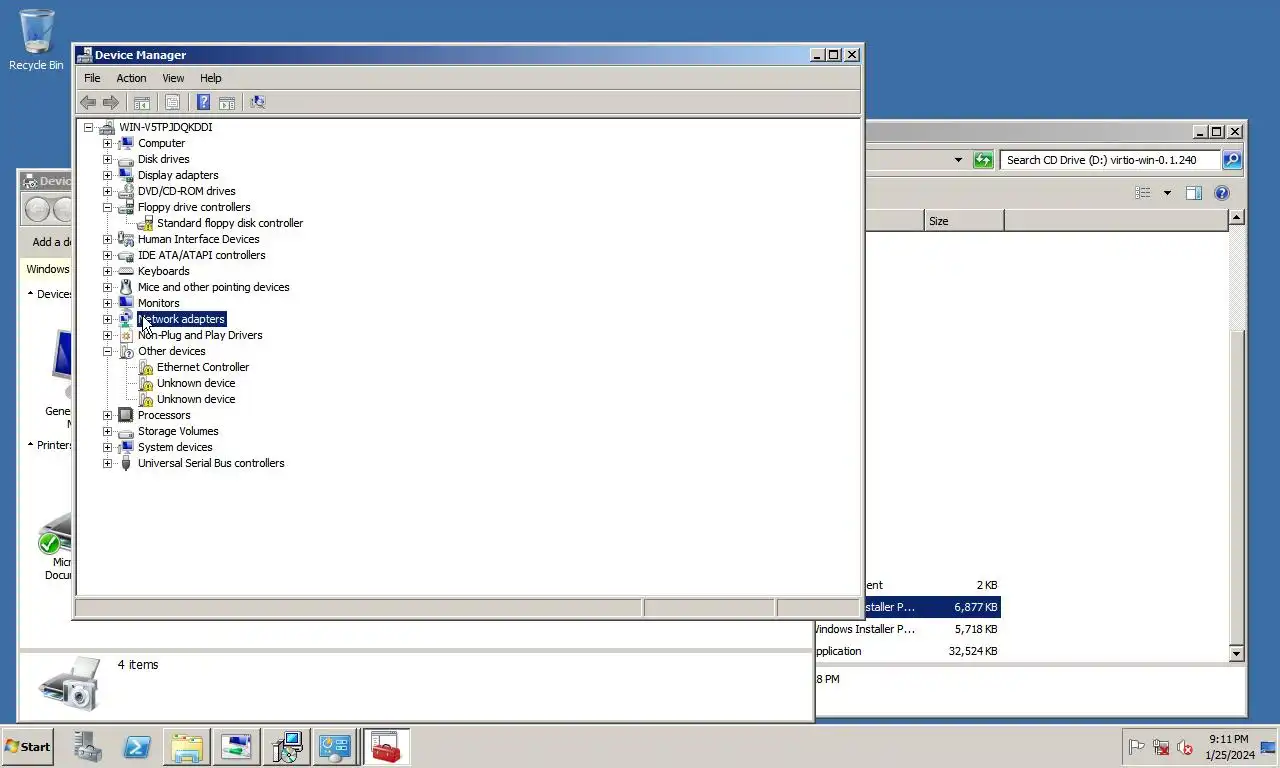Viewport: 1280px width, 768px height.
Task: Select the IDE ATA/ATAPI controllers label
Action: (201, 255)
